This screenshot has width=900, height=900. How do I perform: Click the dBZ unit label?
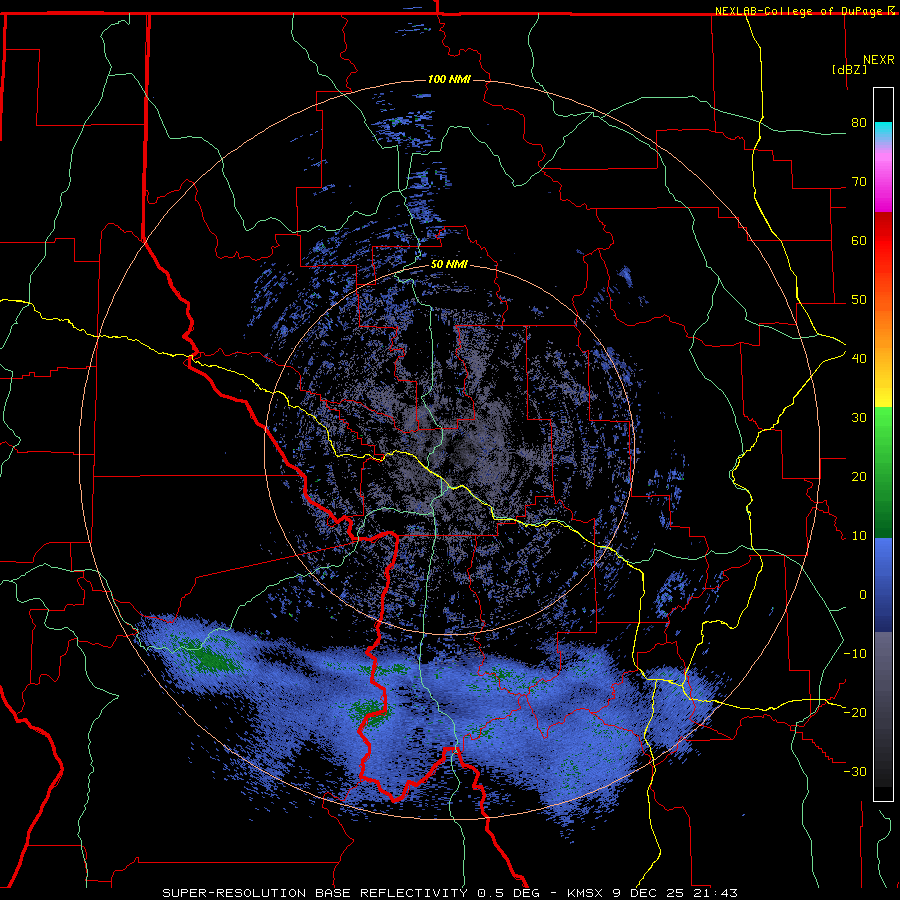coord(849,69)
